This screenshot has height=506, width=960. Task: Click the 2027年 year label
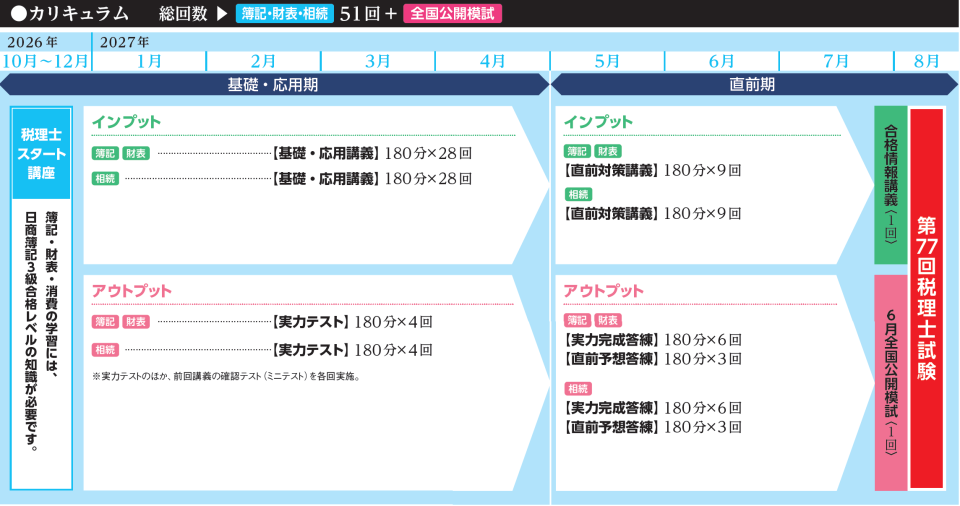pos(124,42)
